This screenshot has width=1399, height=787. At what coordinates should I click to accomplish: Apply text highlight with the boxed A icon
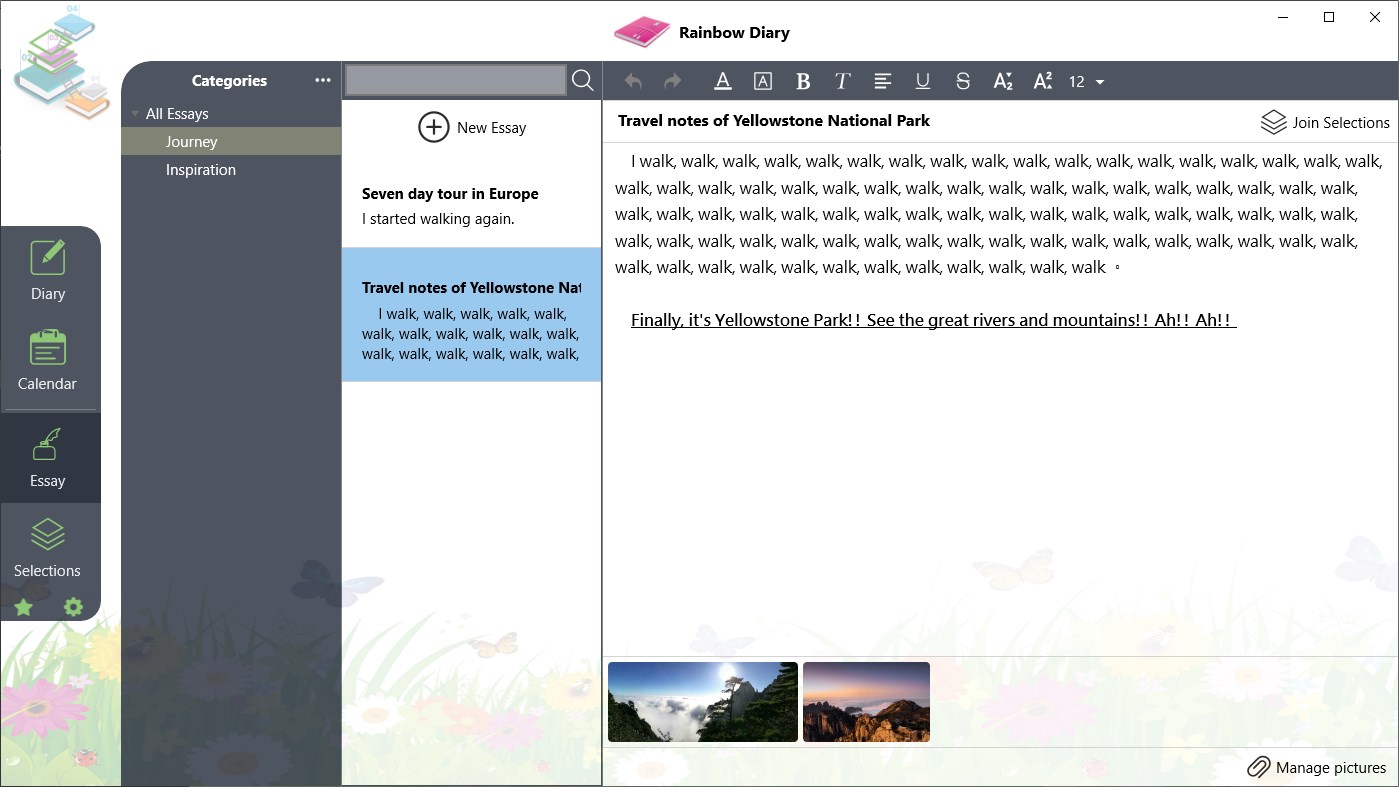pos(762,81)
